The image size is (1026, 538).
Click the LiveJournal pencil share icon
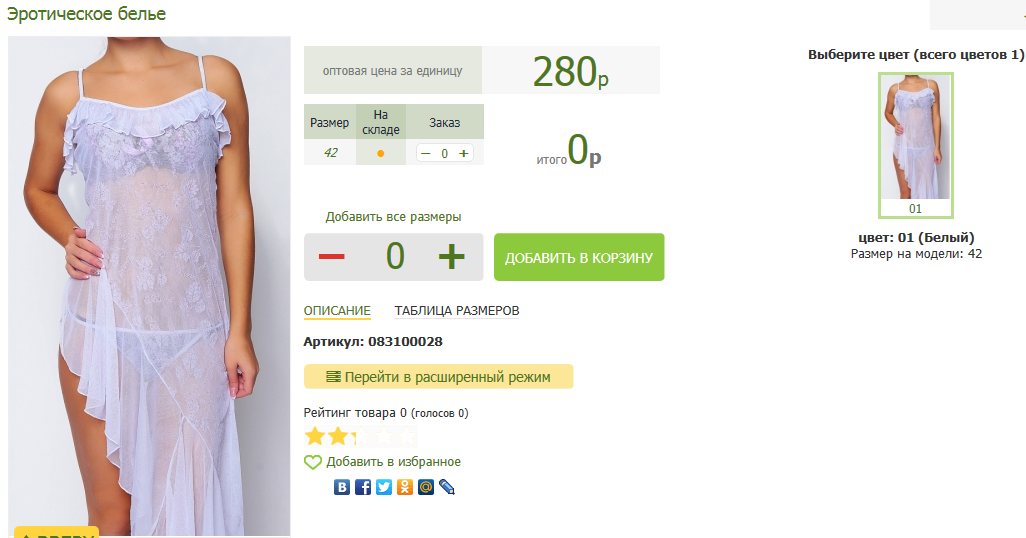coord(447,487)
